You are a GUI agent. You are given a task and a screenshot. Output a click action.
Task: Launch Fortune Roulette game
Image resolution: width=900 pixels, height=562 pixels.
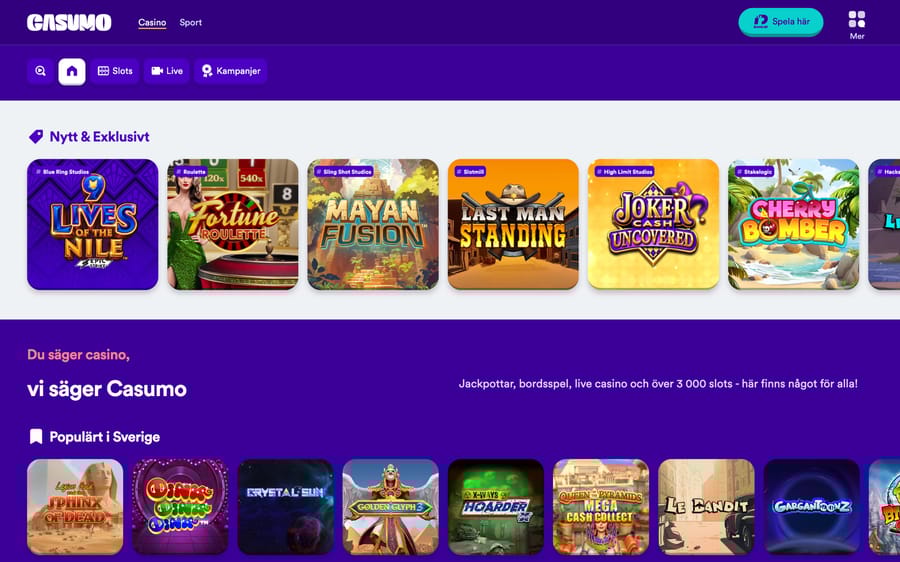tap(232, 224)
